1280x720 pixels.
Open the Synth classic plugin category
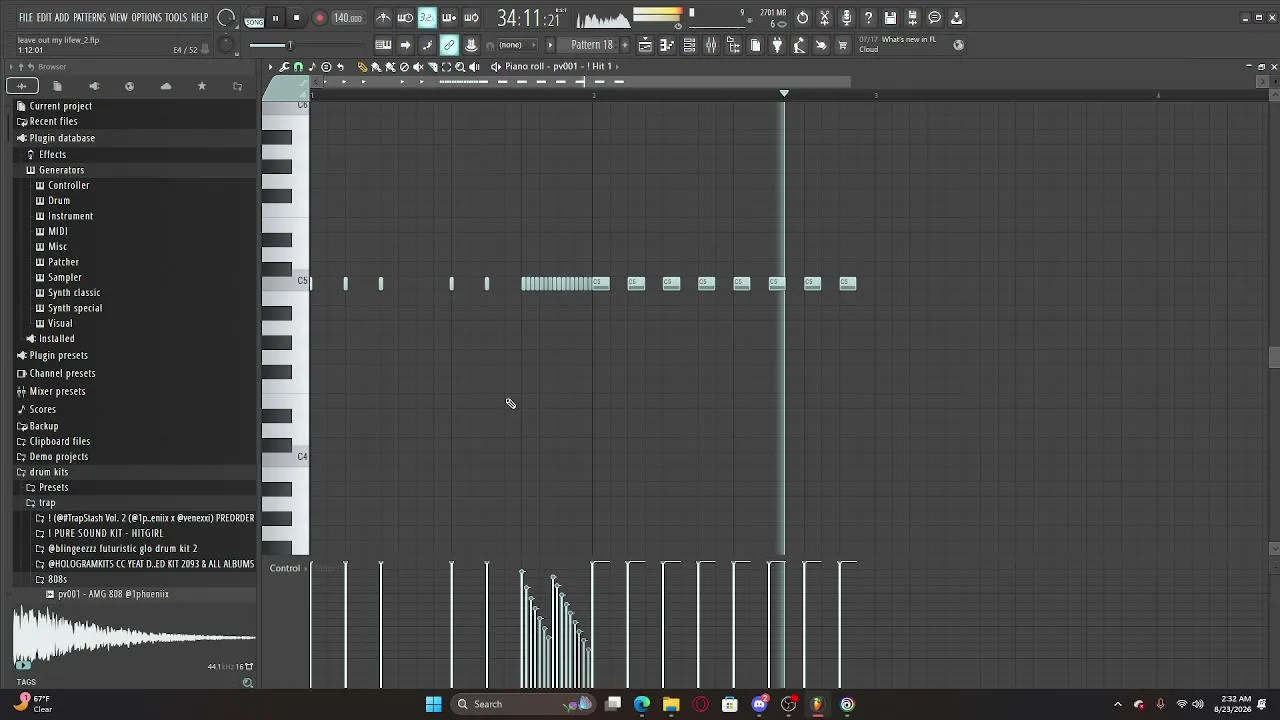74,292
